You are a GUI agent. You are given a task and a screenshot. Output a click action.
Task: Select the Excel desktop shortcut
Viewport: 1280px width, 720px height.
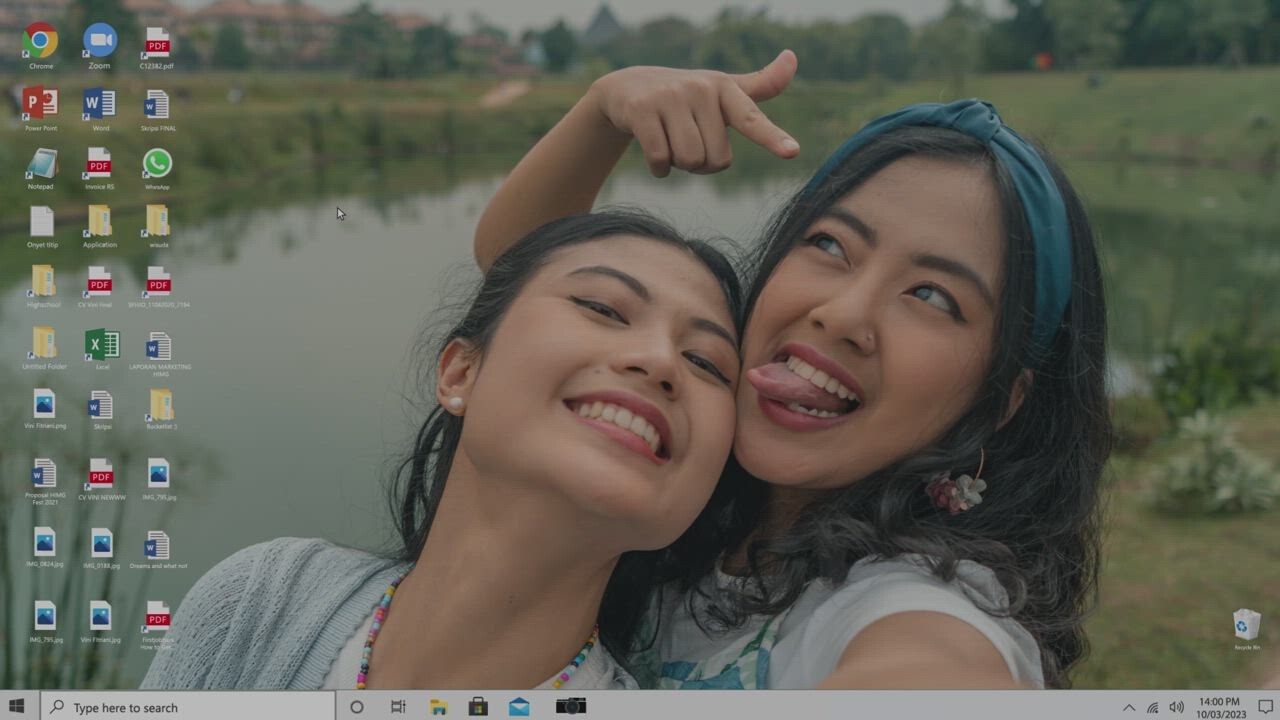pos(101,345)
